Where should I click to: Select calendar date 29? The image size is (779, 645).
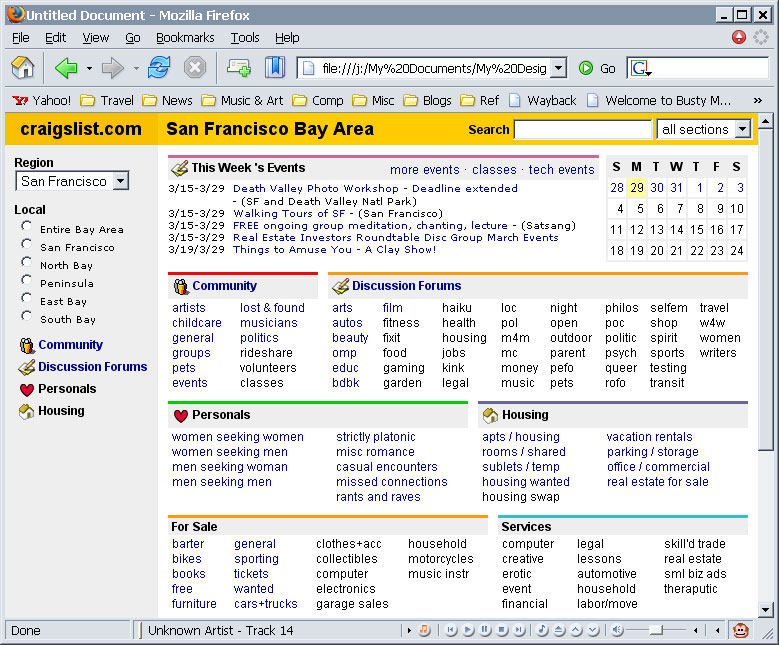[x=637, y=188]
